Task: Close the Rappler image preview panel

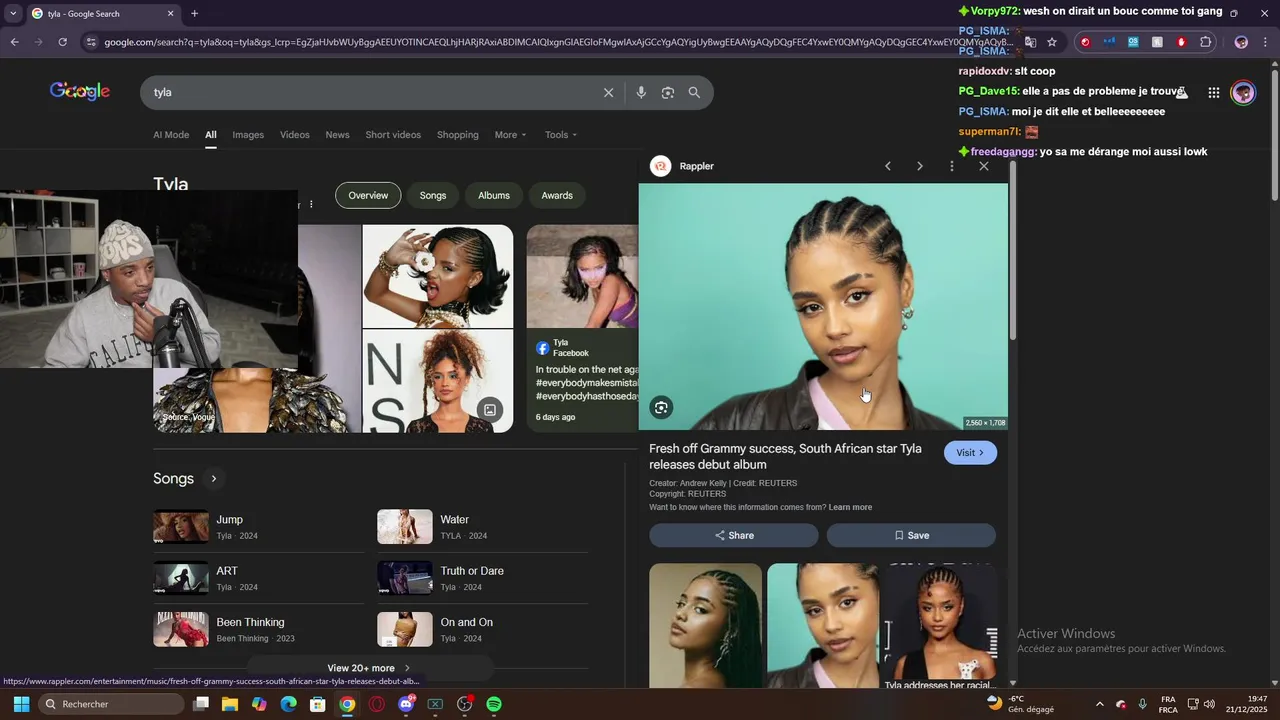Action: (x=984, y=166)
